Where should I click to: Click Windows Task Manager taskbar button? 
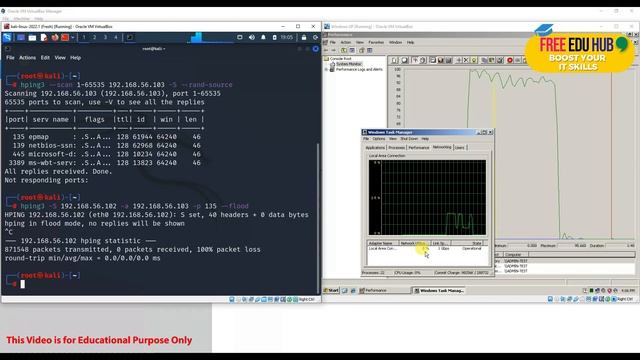(x=439, y=291)
